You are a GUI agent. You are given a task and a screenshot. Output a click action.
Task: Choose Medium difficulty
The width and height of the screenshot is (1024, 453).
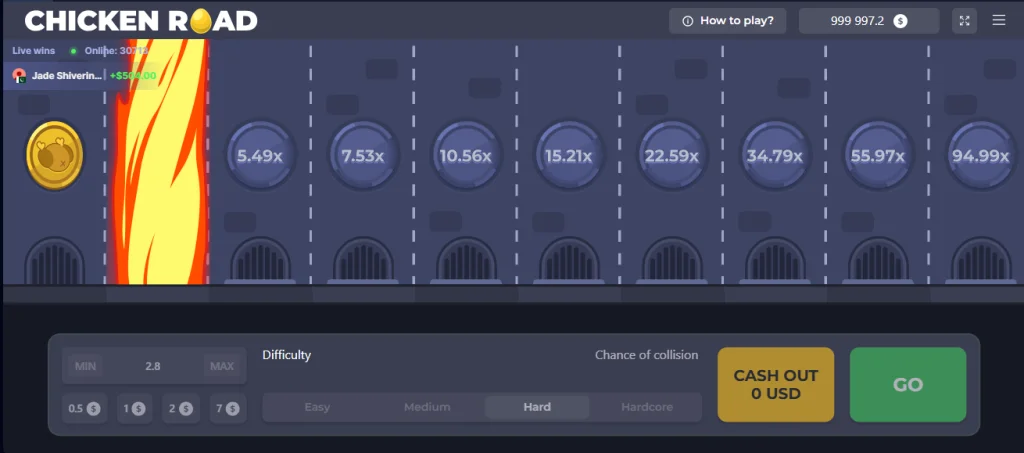point(427,407)
